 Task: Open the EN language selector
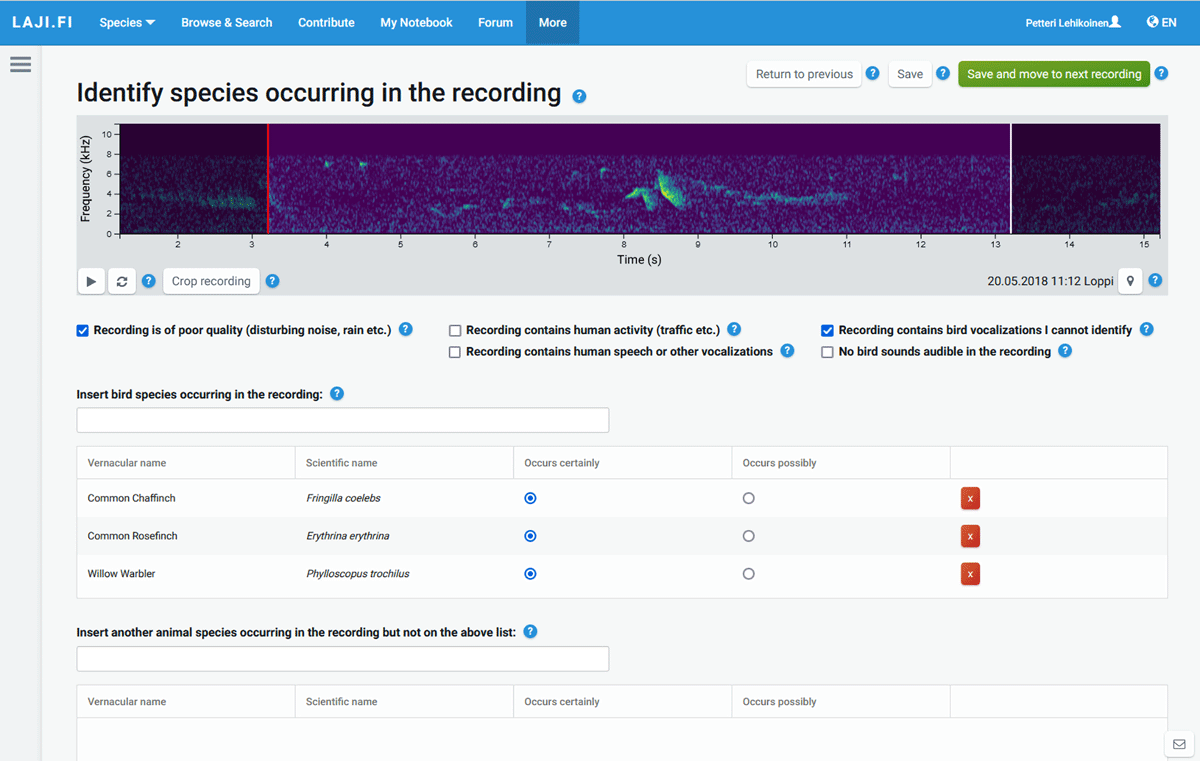[x=1161, y=22]
